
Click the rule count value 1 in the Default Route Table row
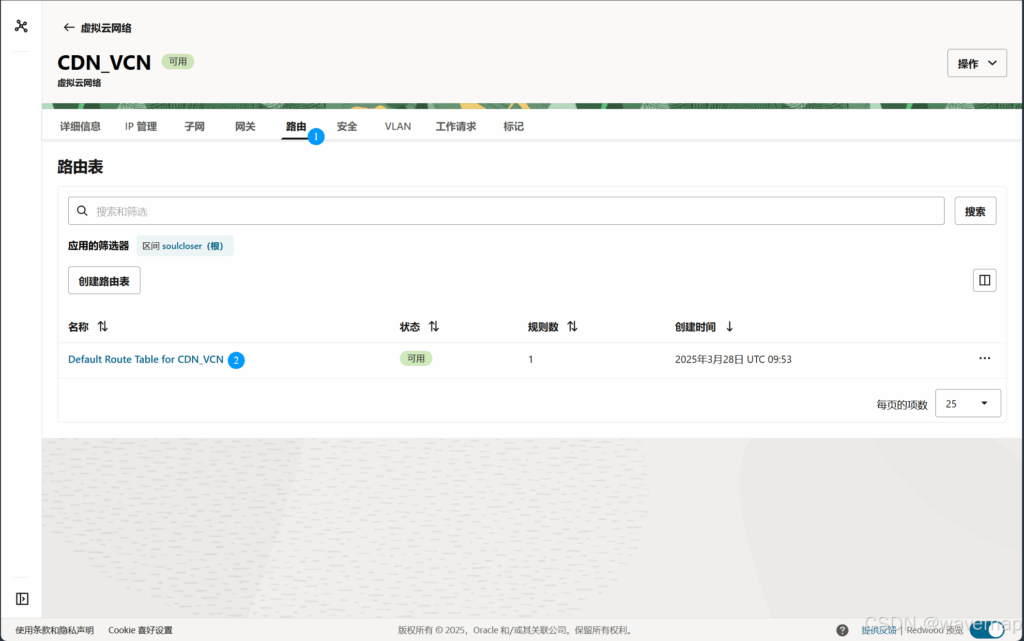[x=531, y=360]
